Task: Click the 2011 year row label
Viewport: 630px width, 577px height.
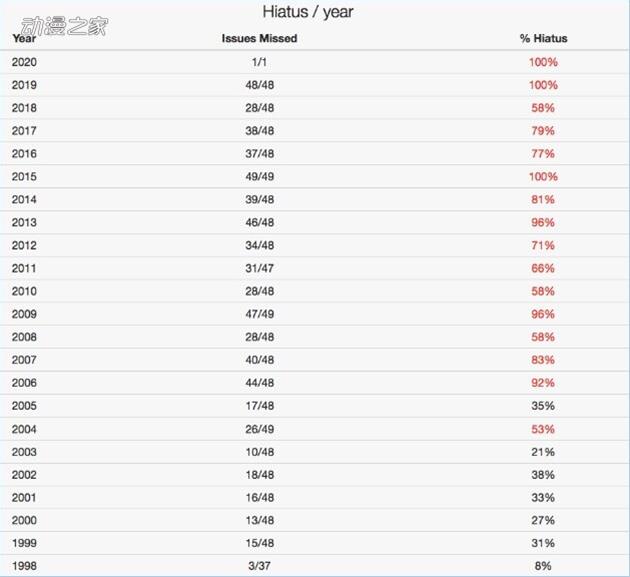Action: [24, 268]
